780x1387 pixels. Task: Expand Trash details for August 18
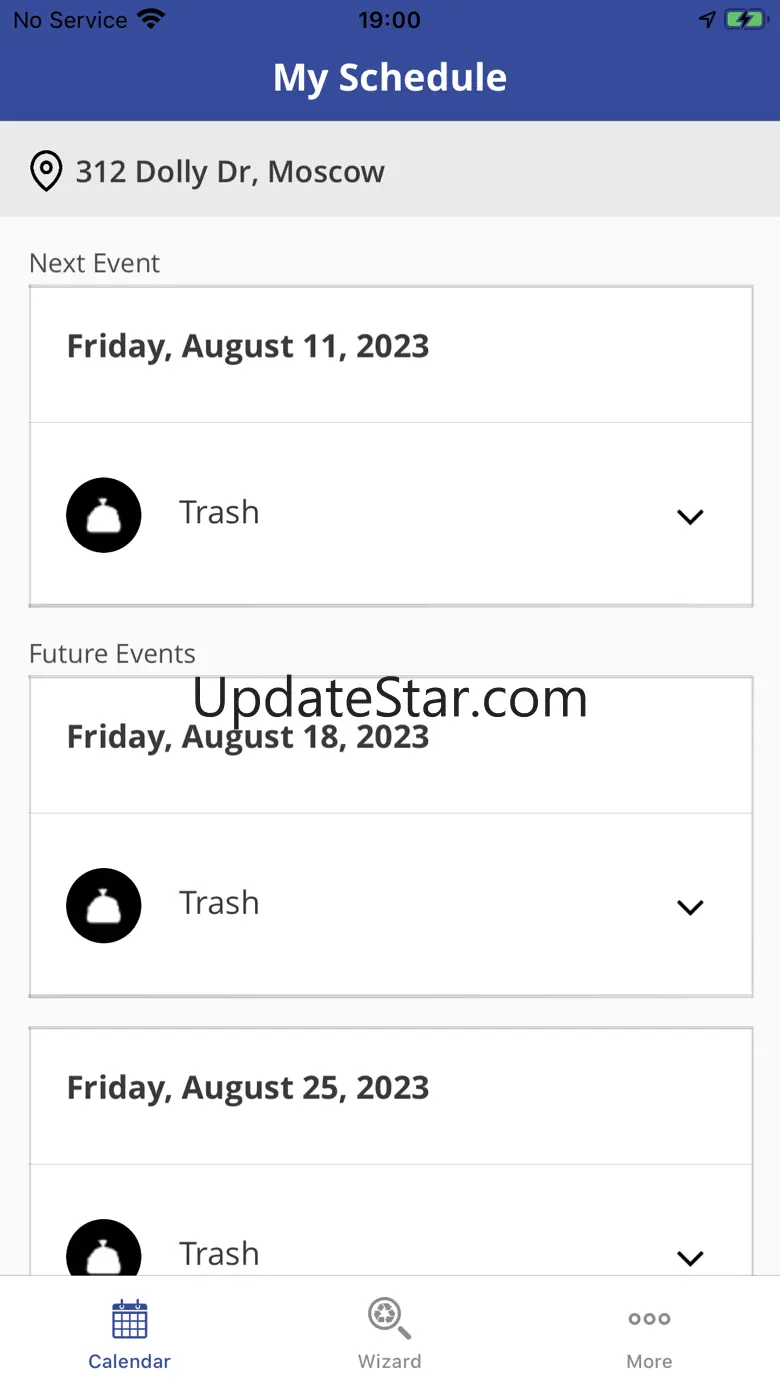click(x=690, y=907)
